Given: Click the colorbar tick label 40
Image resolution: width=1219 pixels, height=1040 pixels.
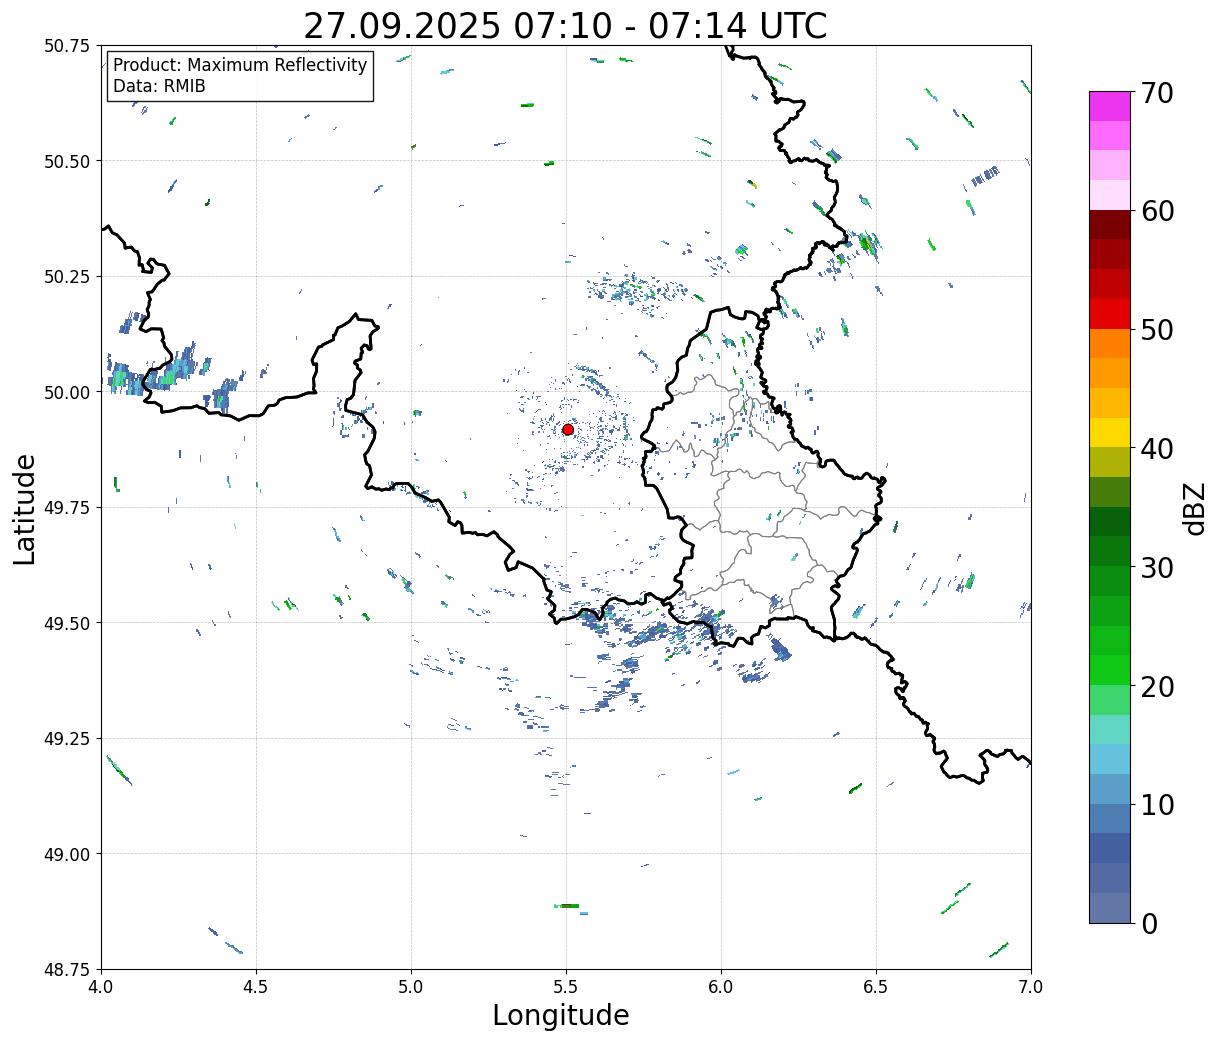Looking at the screenshot, I should (1156, 448).
